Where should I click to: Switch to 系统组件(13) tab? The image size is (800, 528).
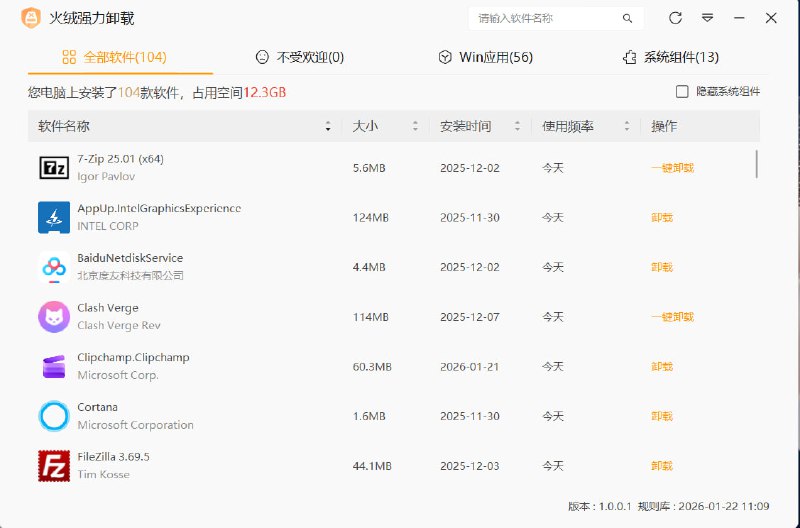point(670,57)
